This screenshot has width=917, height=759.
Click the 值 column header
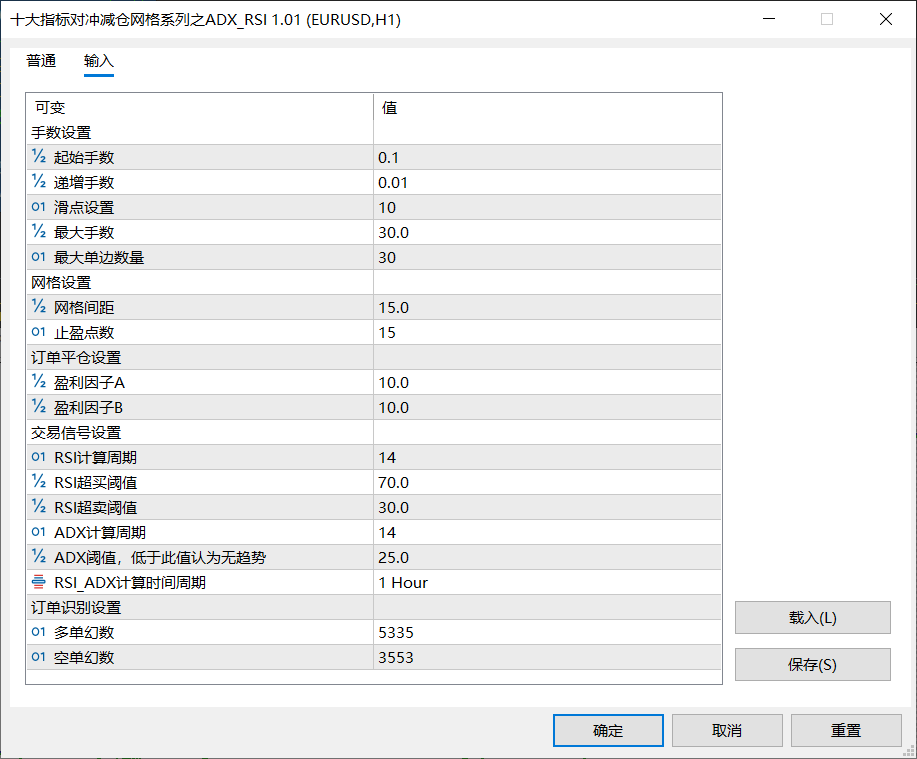[x=547, y=108]
